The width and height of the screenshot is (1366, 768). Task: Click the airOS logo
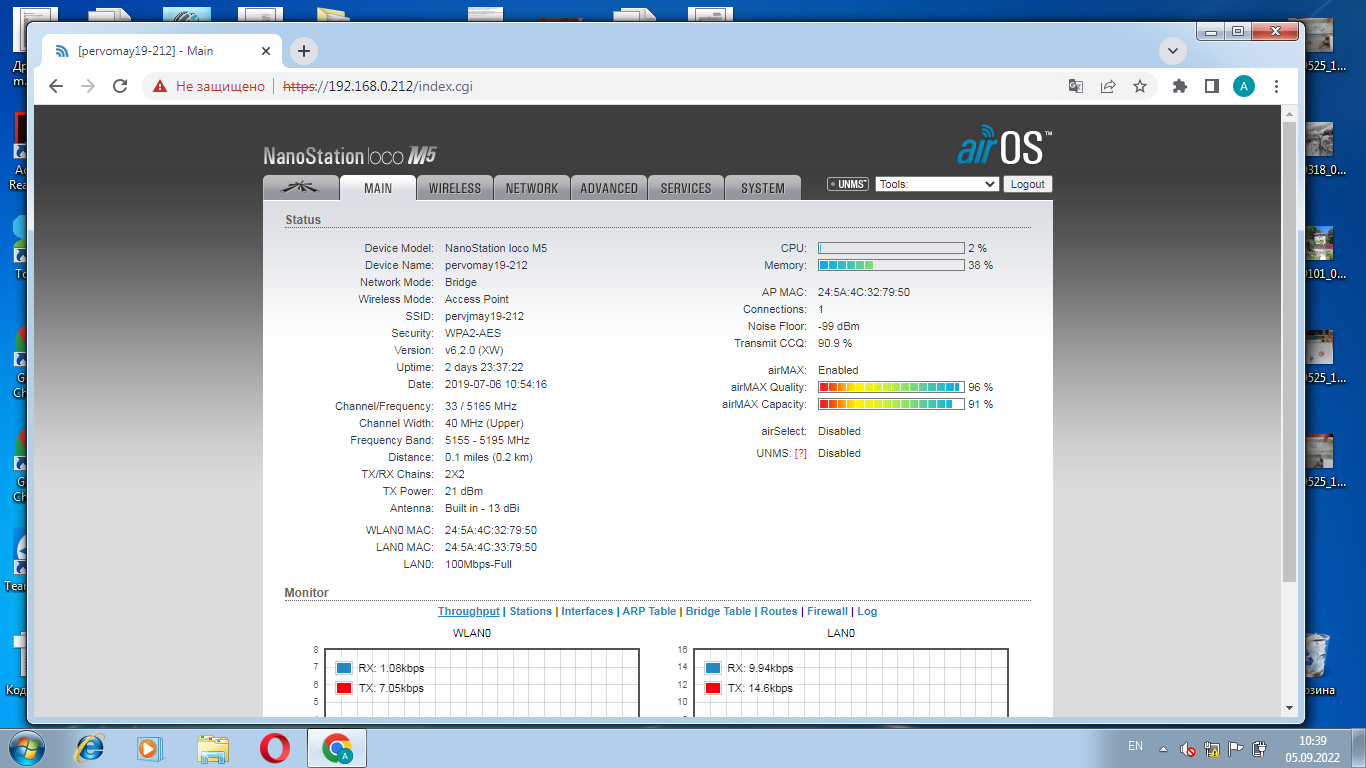point(1003,146)
